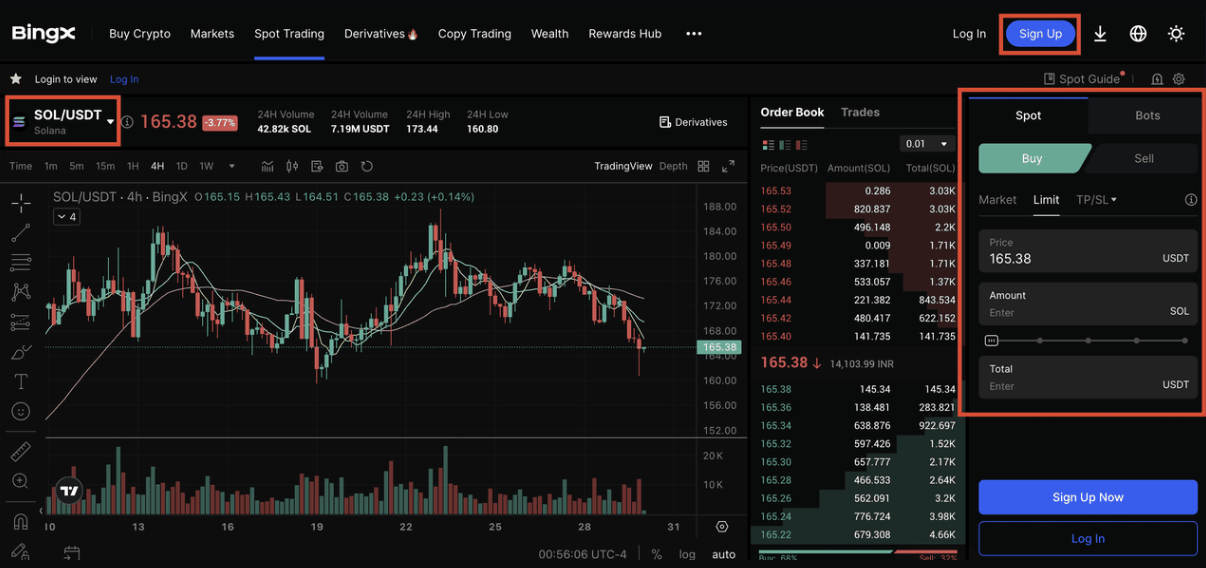Take chart snapshot with camera icon
Image resolution: width=1206 pixels, height=568 pixels.
coord(342,166)
